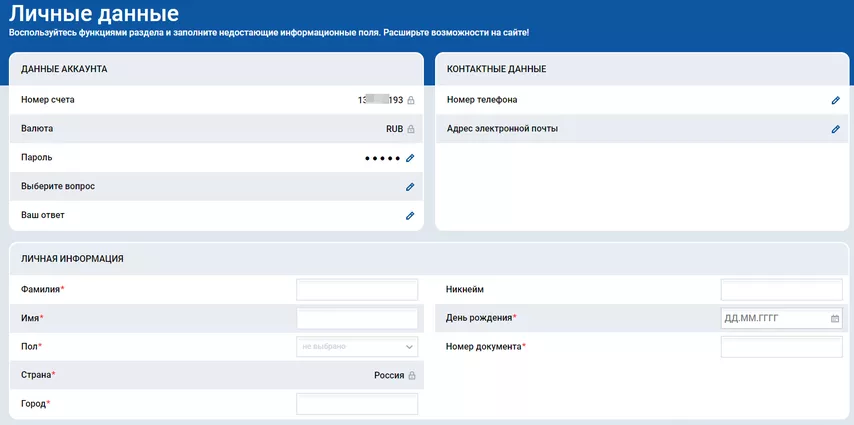Click the birthday date field ДД.ММ.ГГГГ

click(x=772, y=319)
